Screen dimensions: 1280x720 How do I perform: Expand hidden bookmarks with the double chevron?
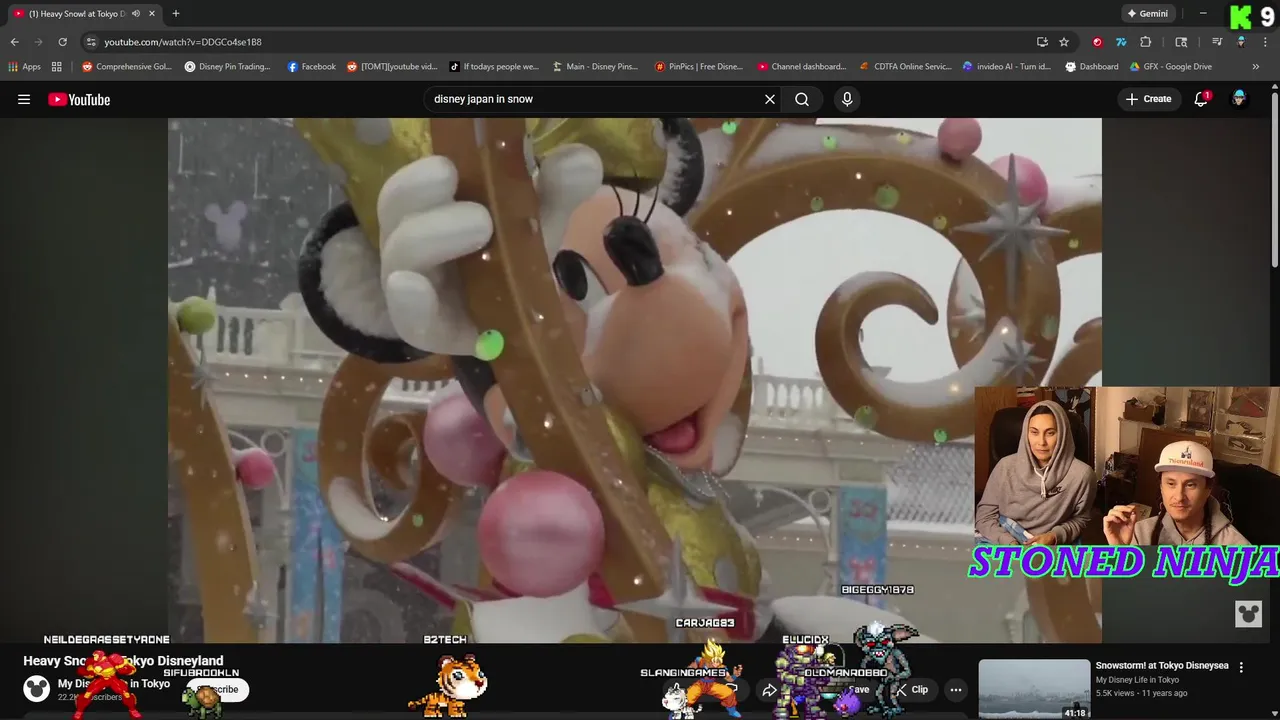click(1255, 67)
